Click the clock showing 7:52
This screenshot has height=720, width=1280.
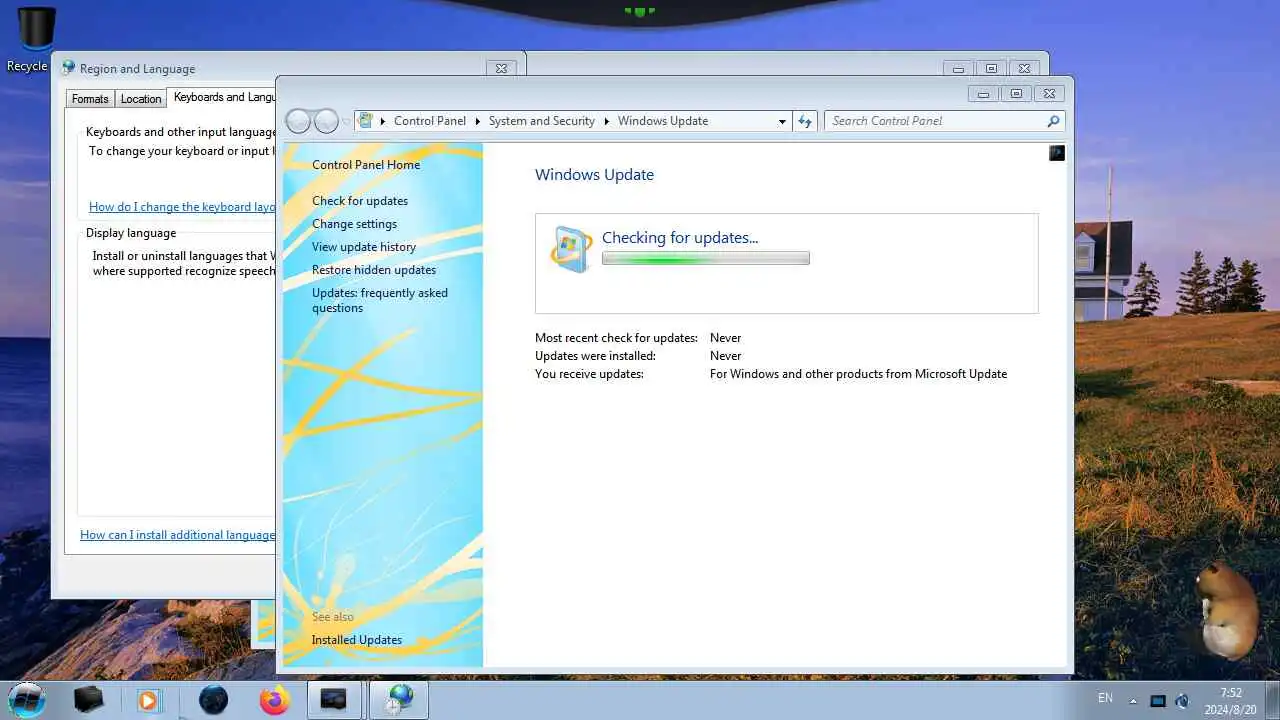click(1232, 693)
